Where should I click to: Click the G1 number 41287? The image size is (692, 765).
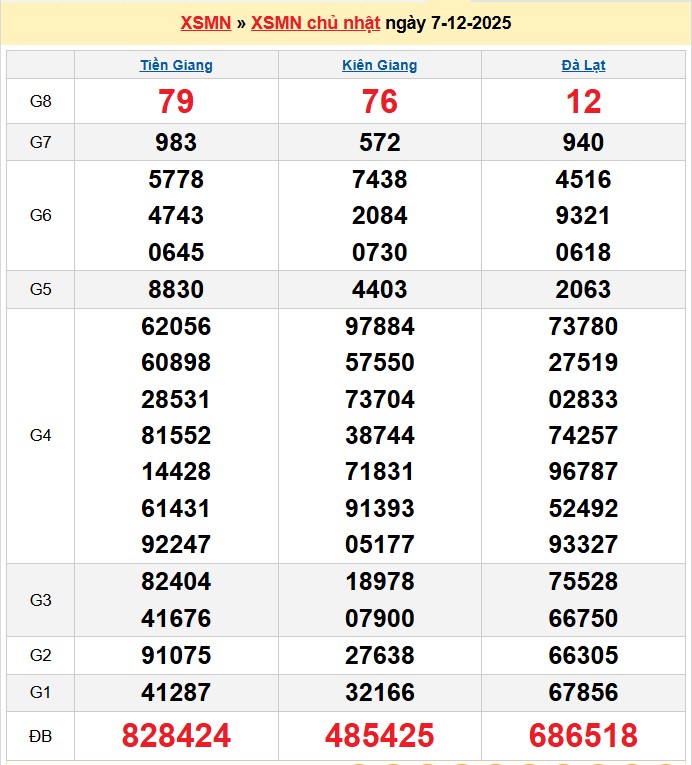click(x=176, y=692)
